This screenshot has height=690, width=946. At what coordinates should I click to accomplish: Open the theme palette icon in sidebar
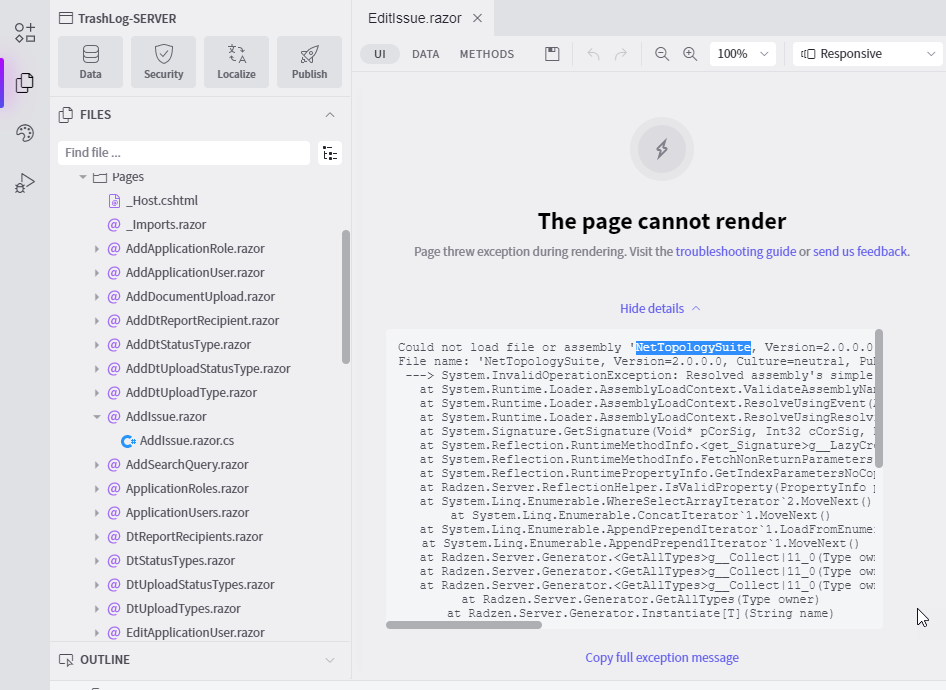coord(25,134)
